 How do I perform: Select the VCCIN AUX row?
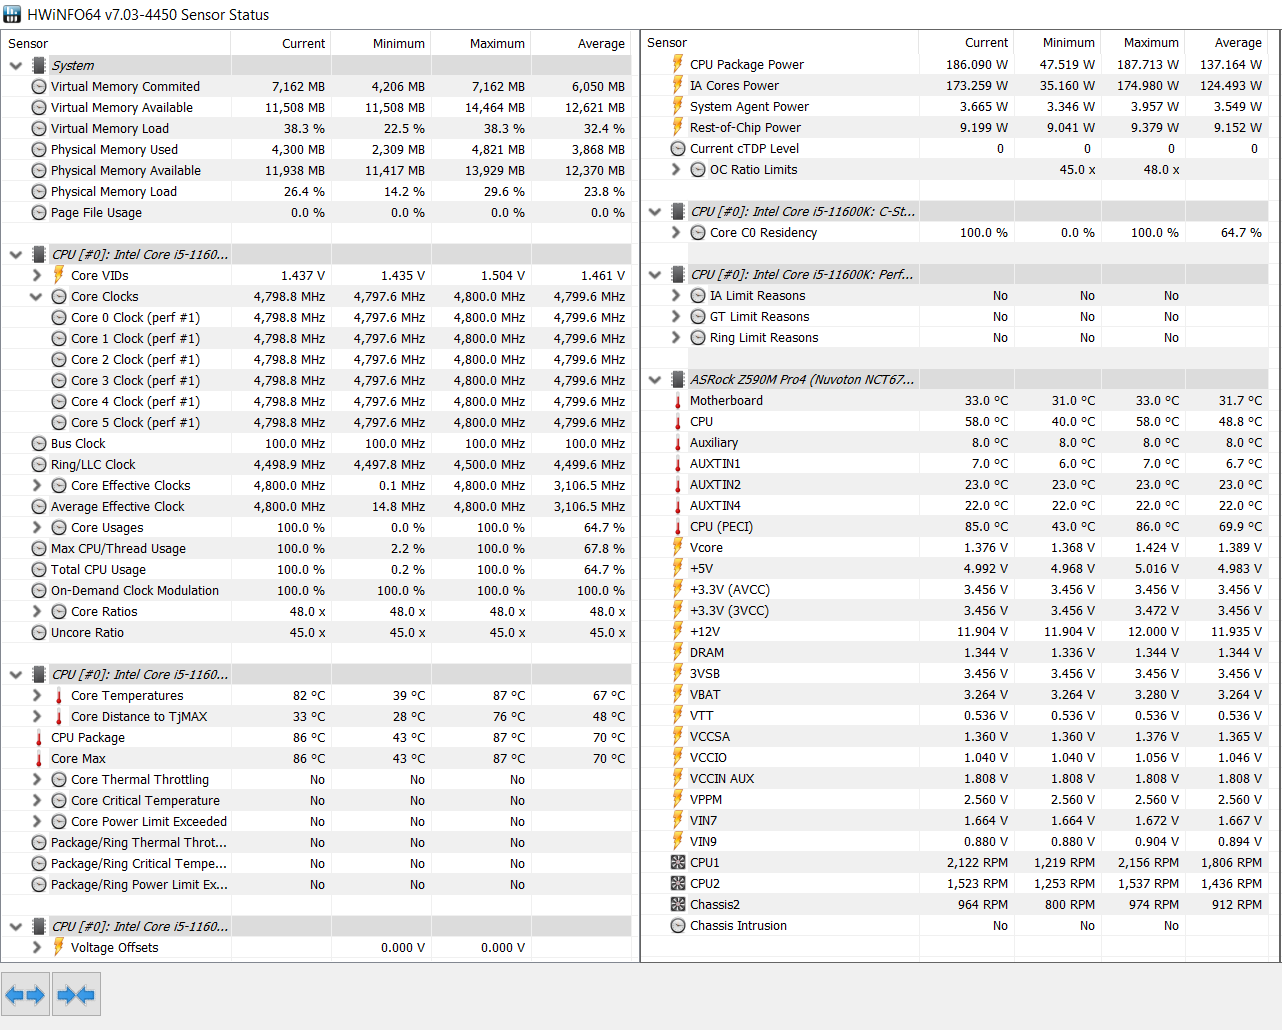coord(955,778)
